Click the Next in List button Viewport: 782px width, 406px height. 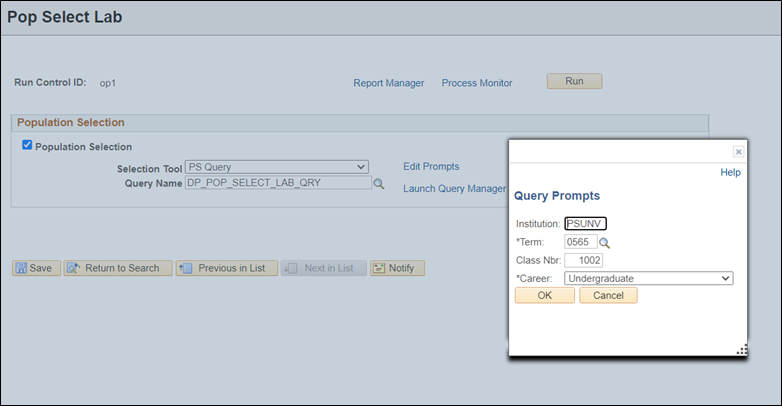coord(323,268)
